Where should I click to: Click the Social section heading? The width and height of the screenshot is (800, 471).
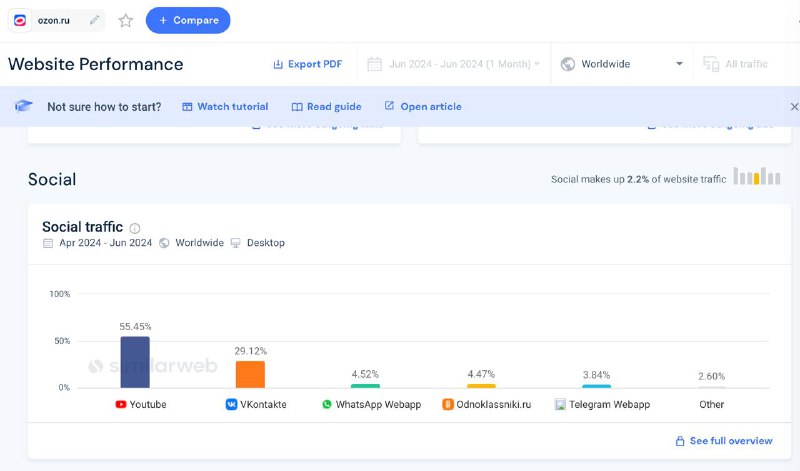click(x=52, y=180)
